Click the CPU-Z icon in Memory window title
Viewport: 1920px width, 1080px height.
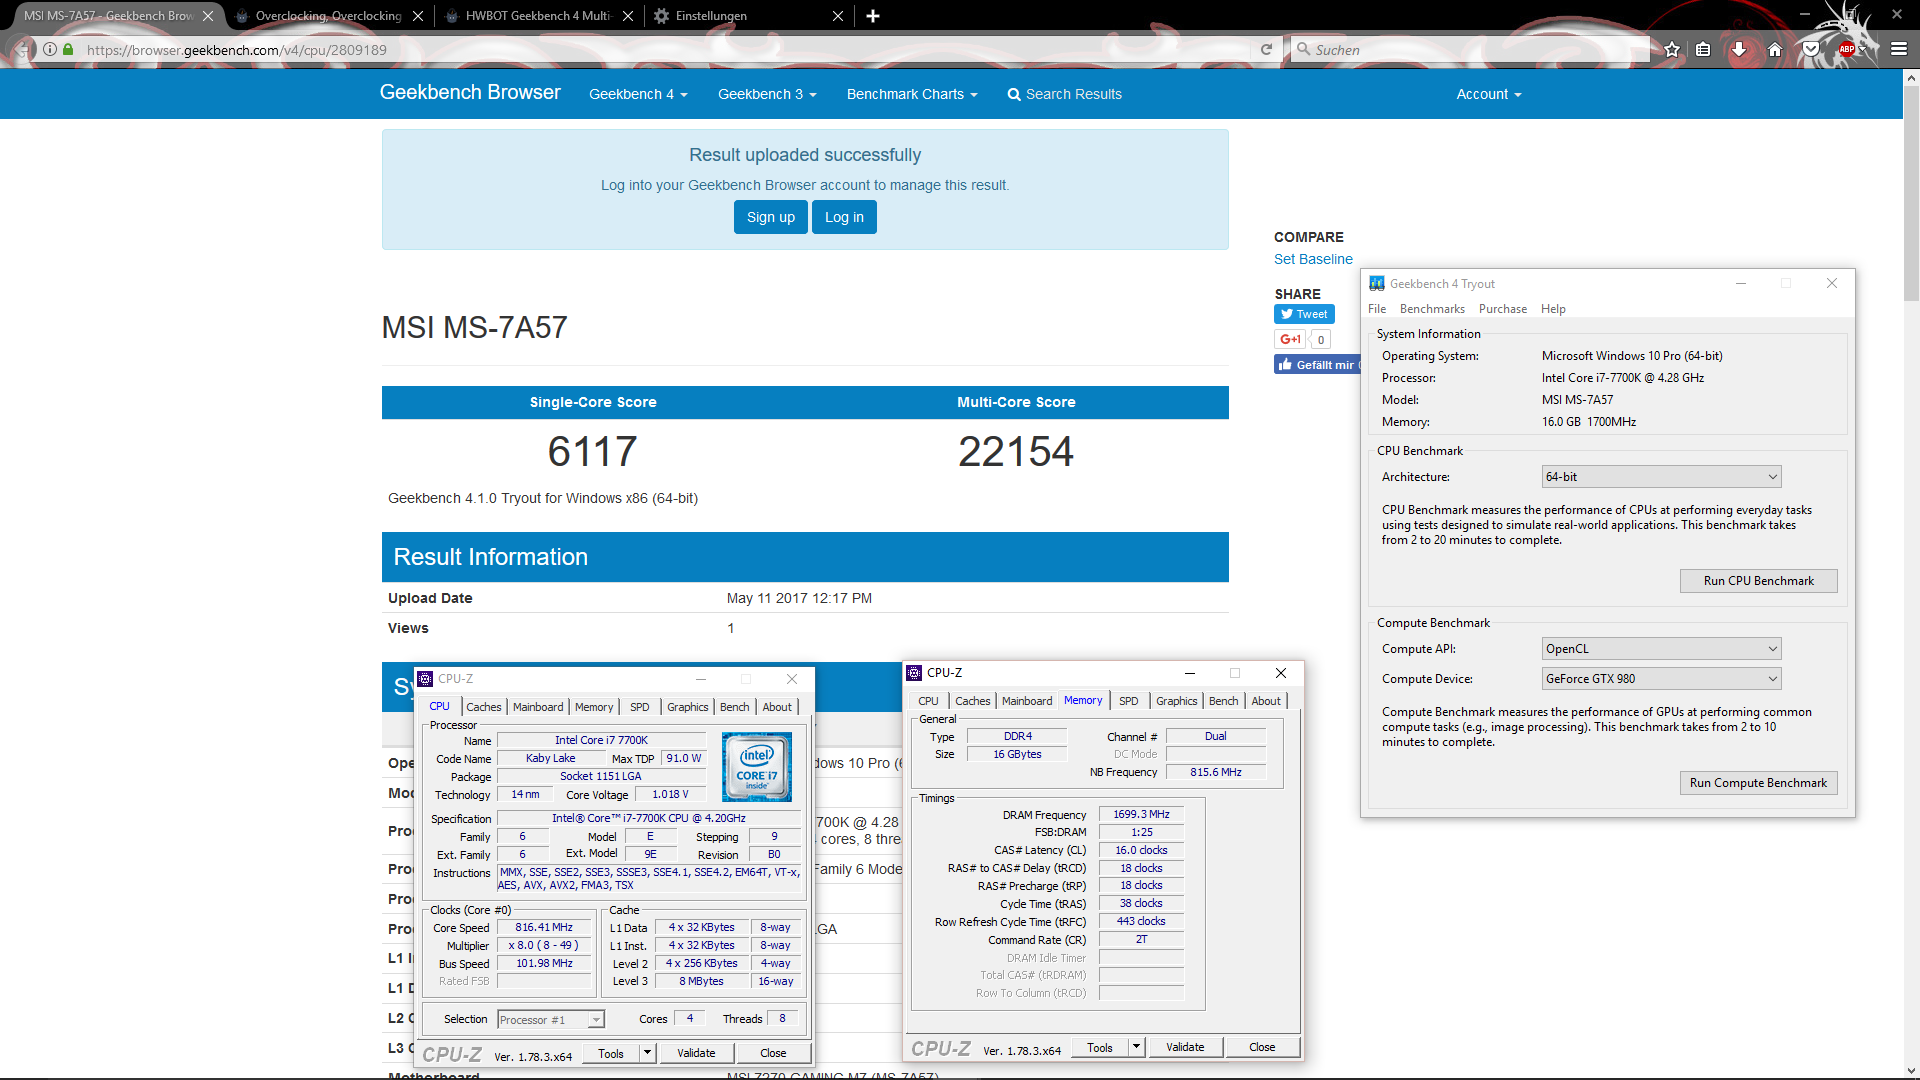[914, 673]
